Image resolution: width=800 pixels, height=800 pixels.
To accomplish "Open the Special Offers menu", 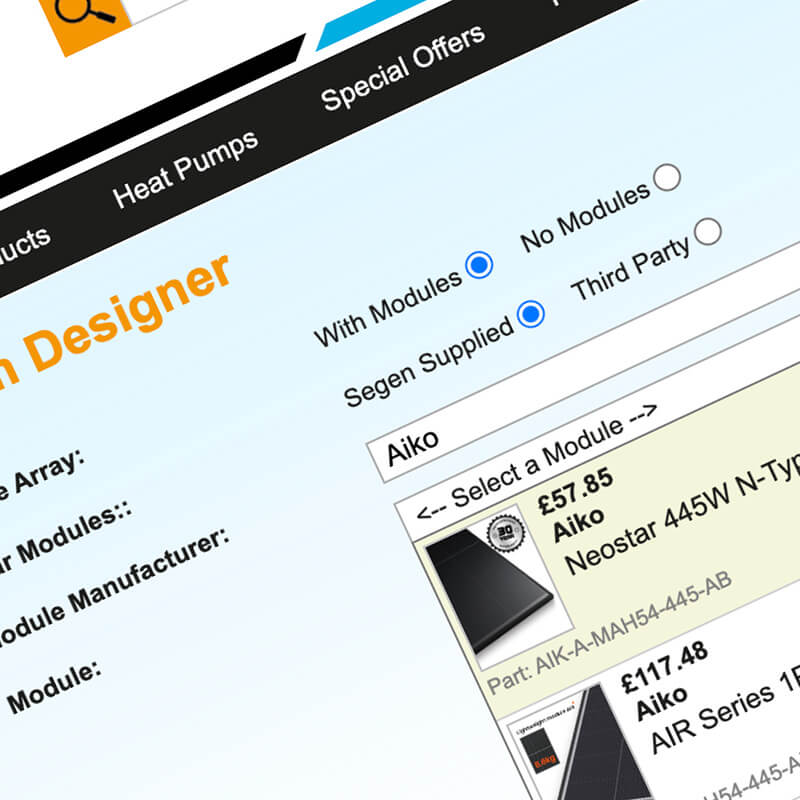I will [x=403, y=67].
